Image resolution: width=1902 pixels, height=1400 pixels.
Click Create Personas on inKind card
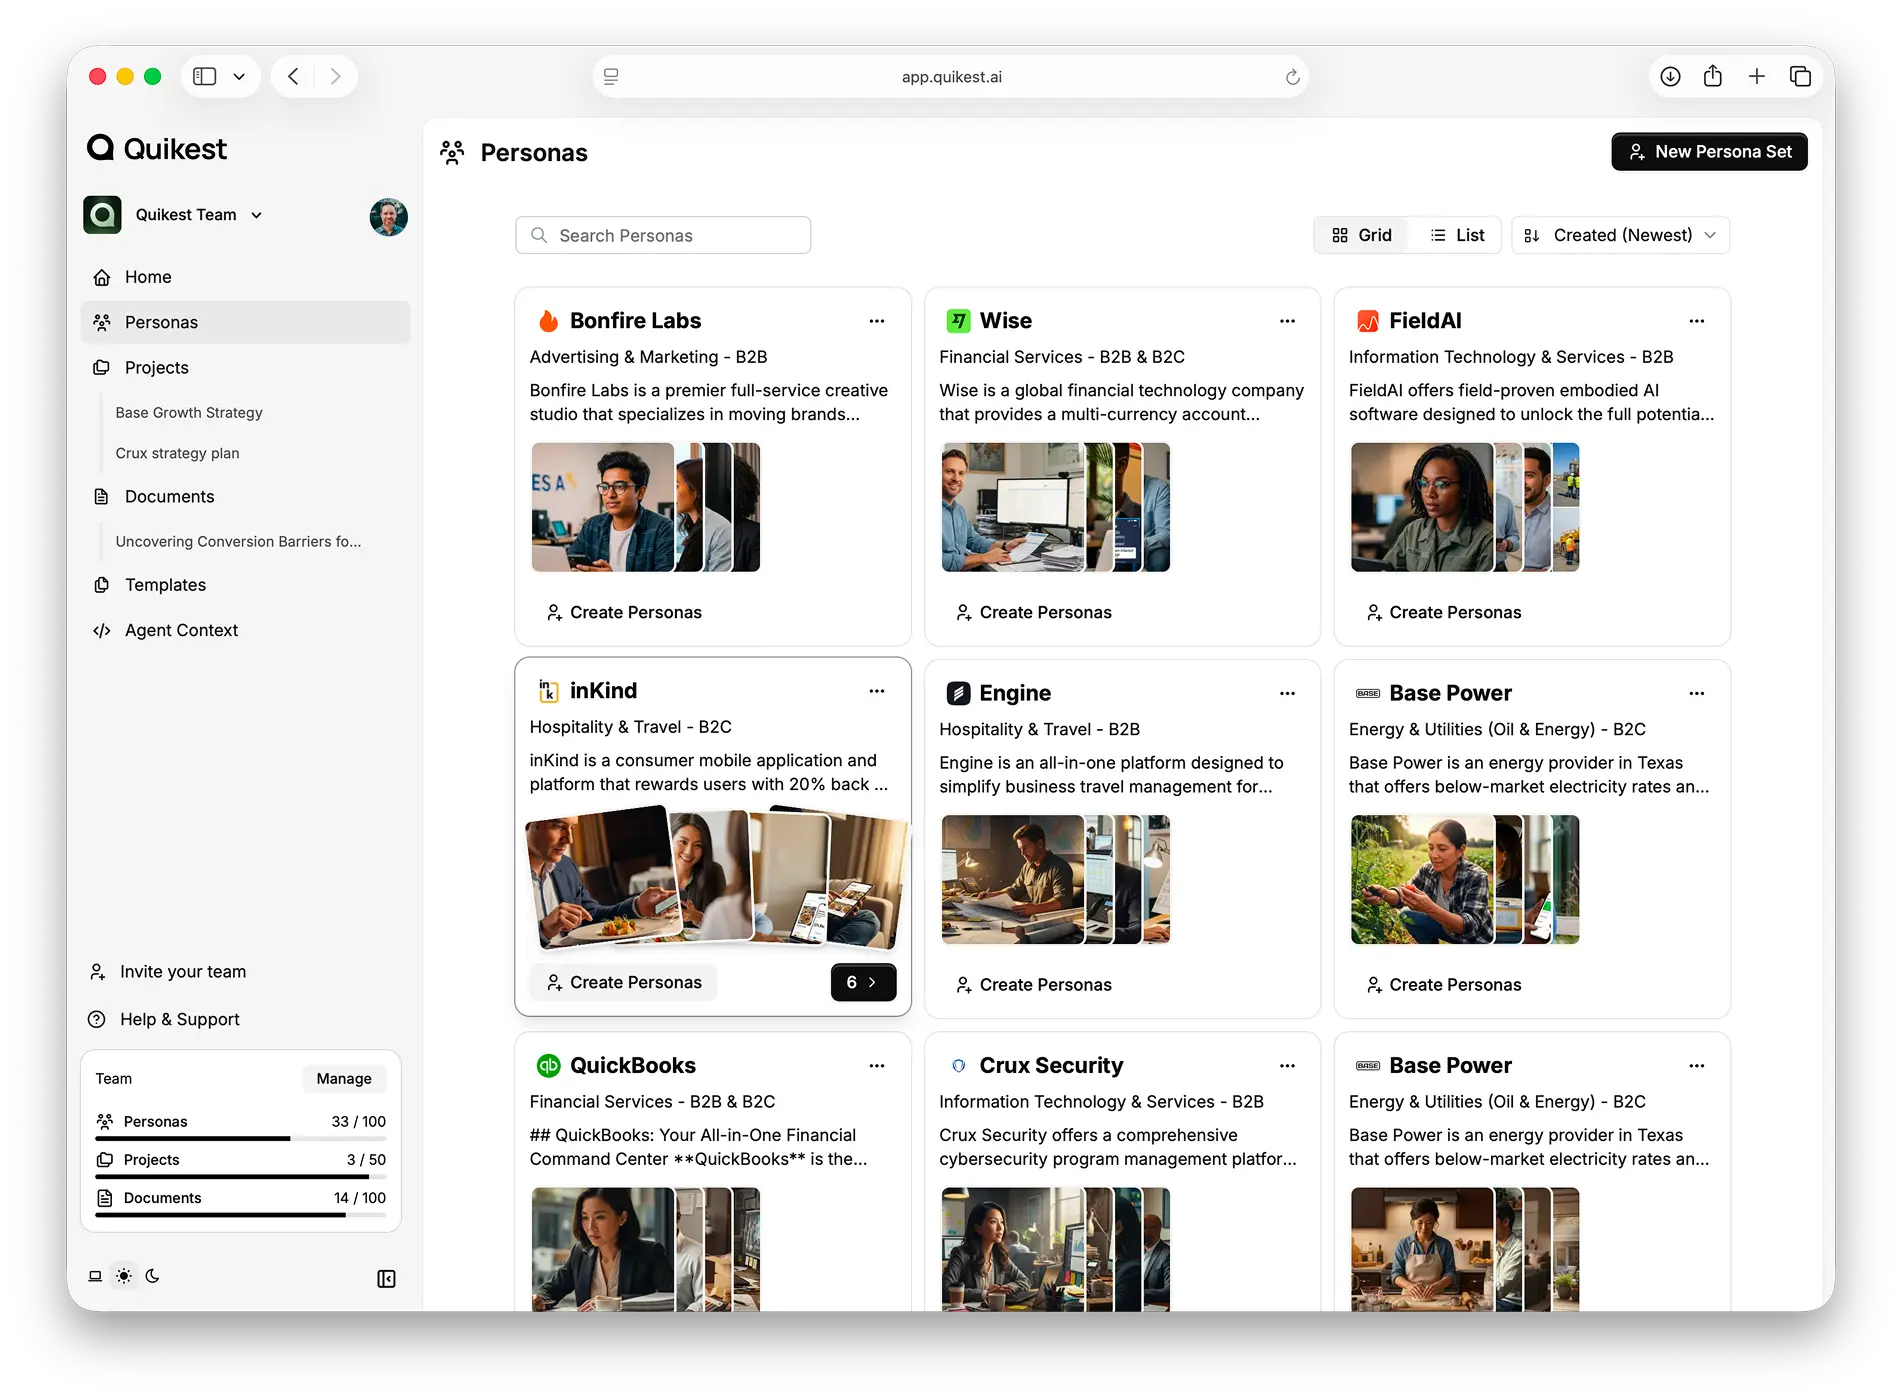(x=624, y=982)
